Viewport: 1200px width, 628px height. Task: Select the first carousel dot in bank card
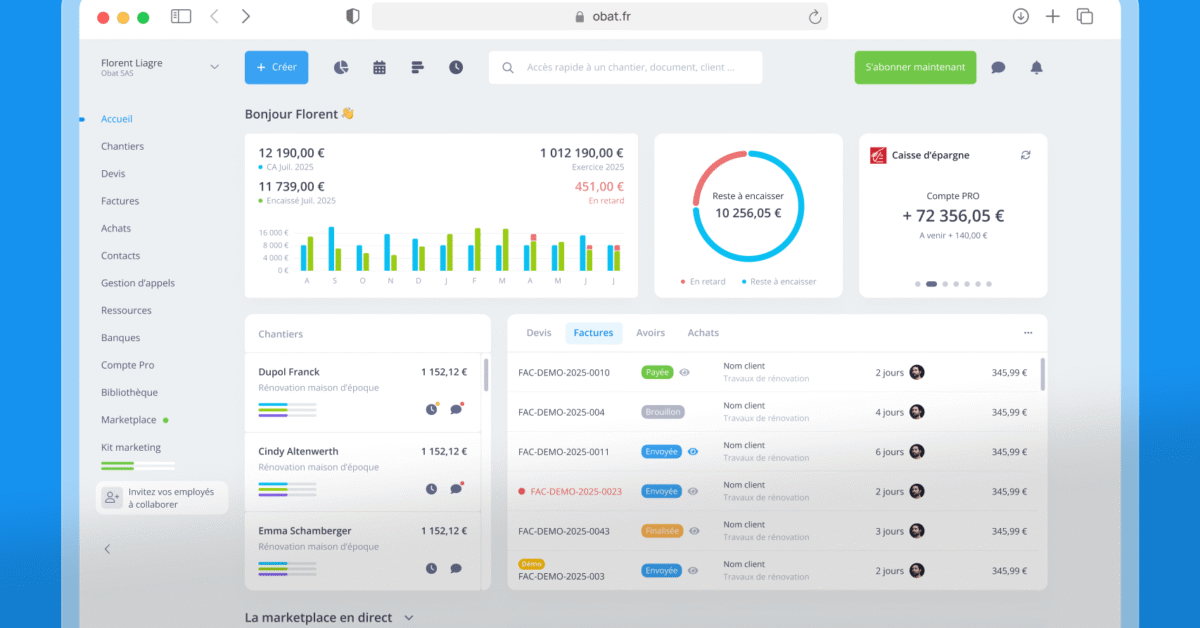918,284
